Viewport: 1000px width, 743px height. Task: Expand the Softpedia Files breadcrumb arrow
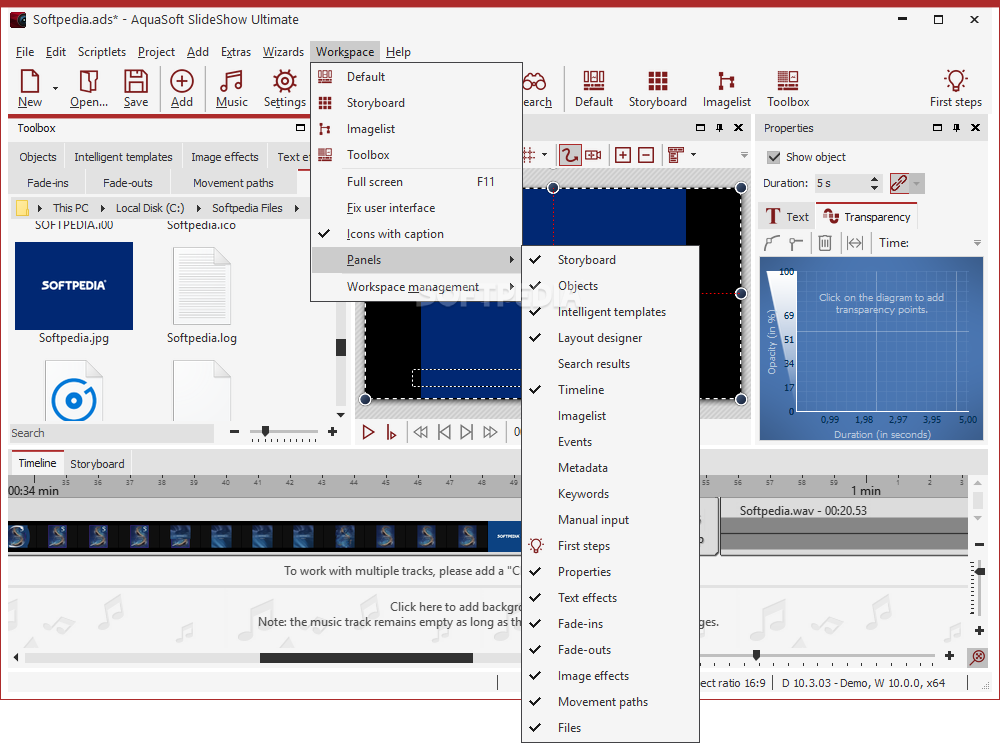pos(297,208)
